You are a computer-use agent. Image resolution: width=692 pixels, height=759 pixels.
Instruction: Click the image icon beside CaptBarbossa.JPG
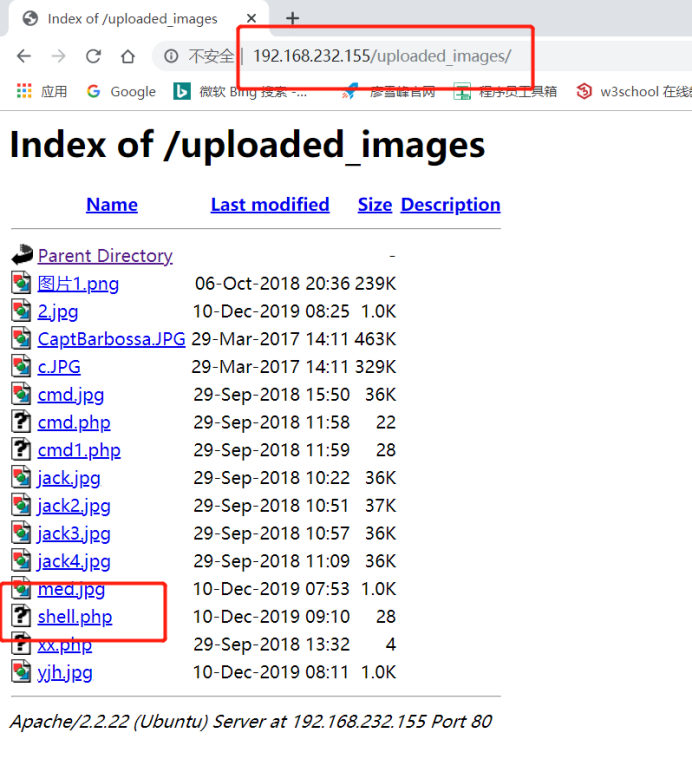point(21,338)
